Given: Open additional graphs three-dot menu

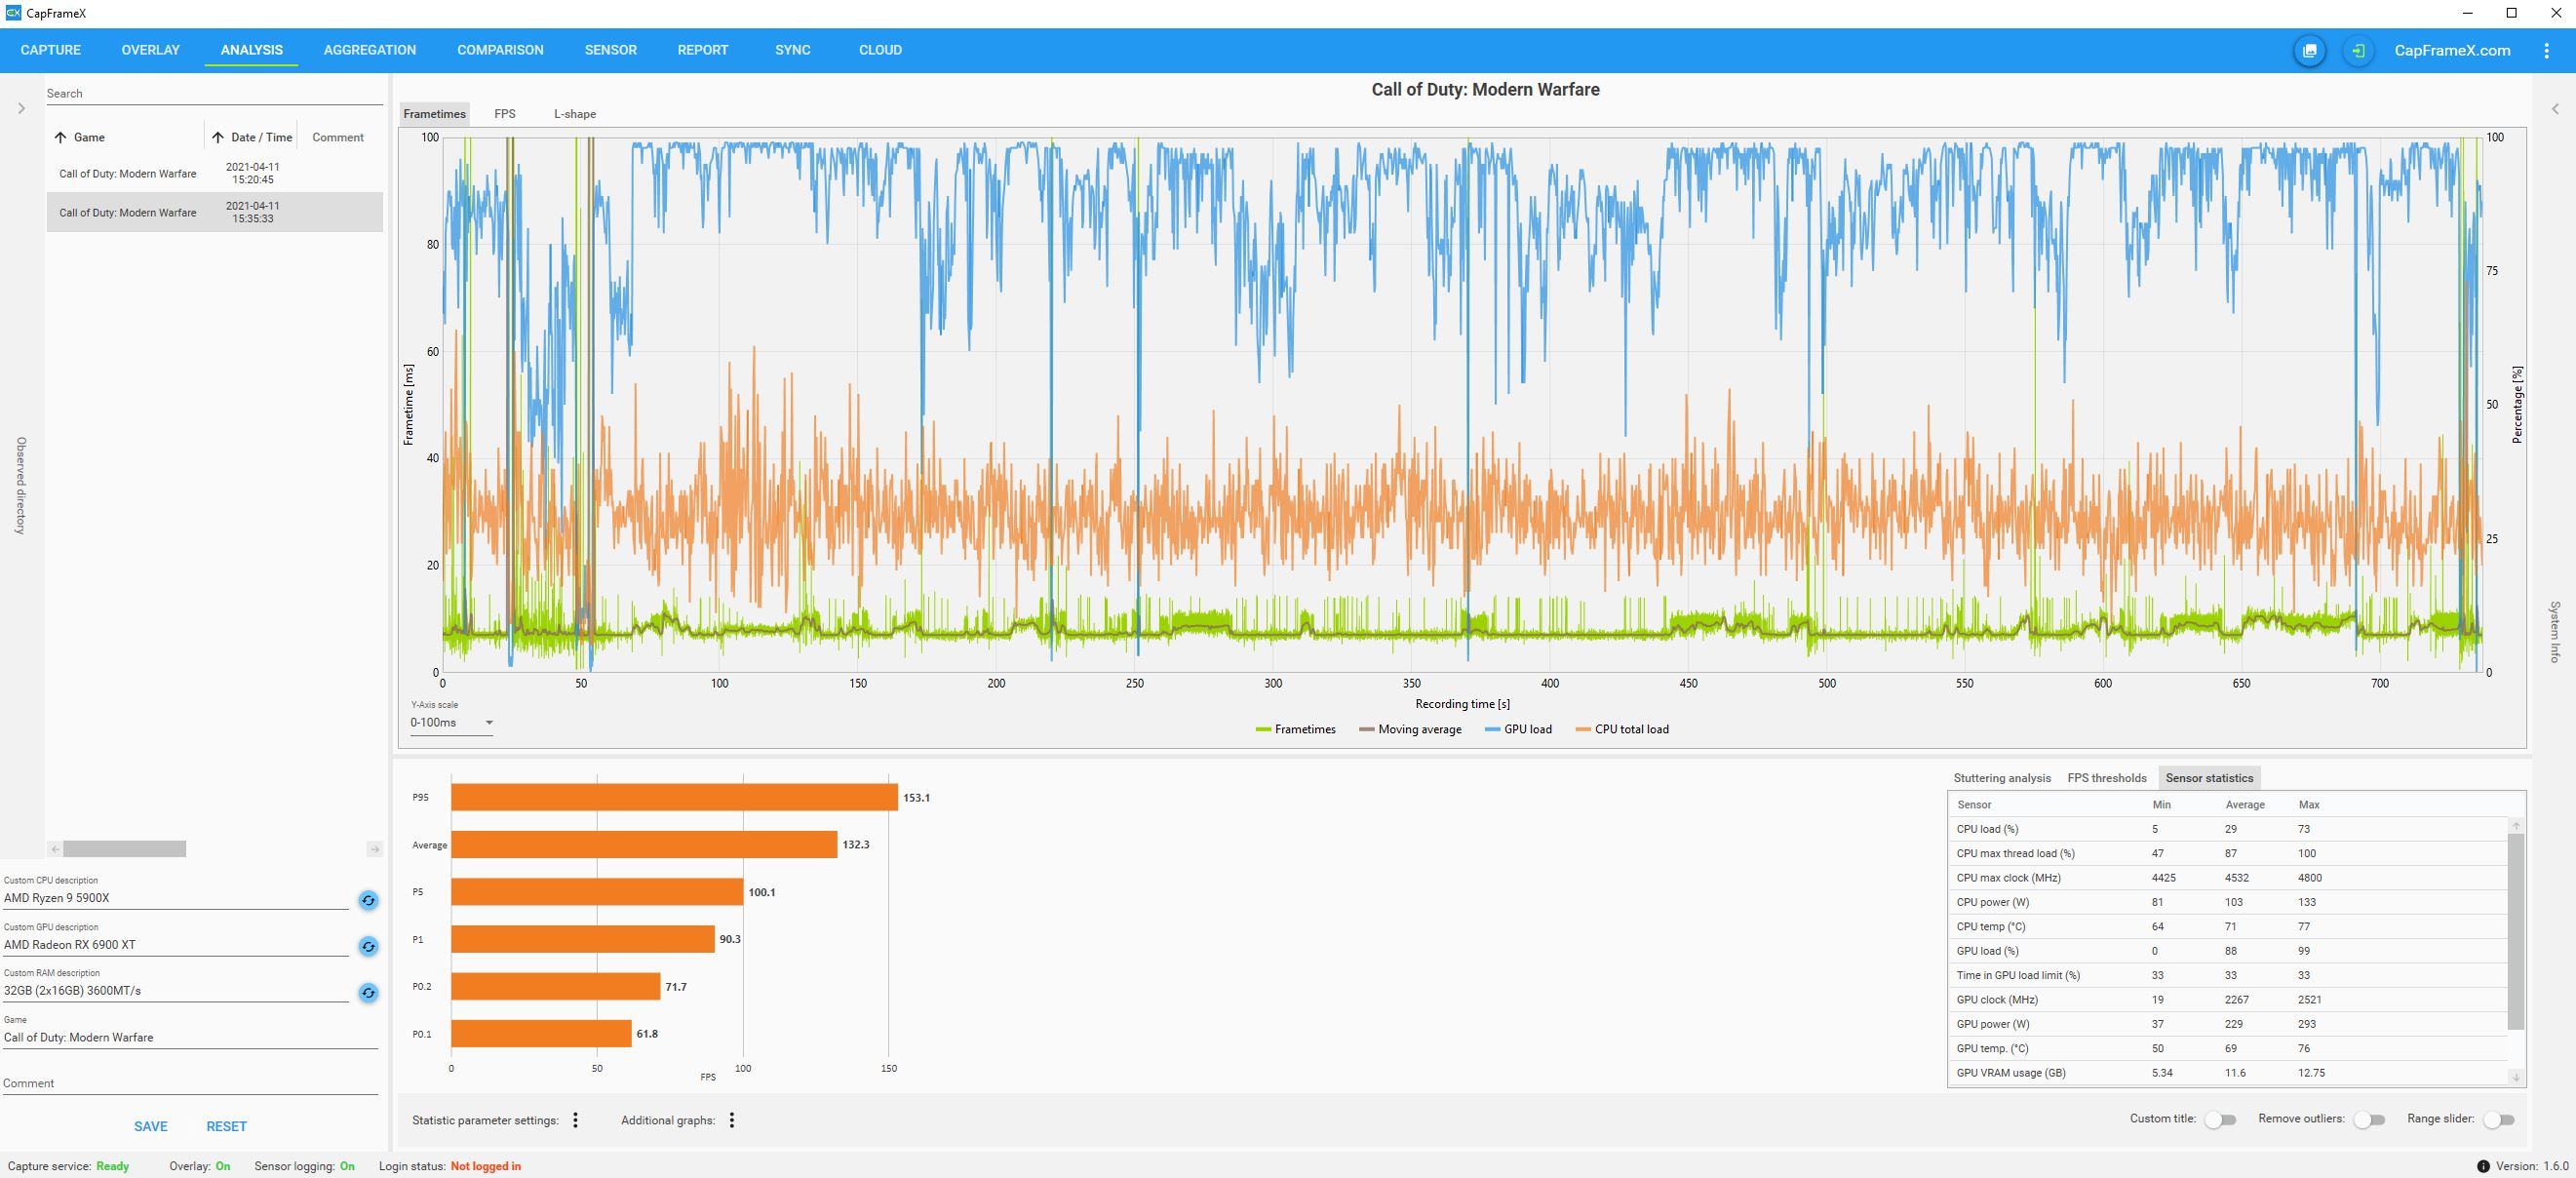Looking at the screenshot, I should tap(732, 1120).
